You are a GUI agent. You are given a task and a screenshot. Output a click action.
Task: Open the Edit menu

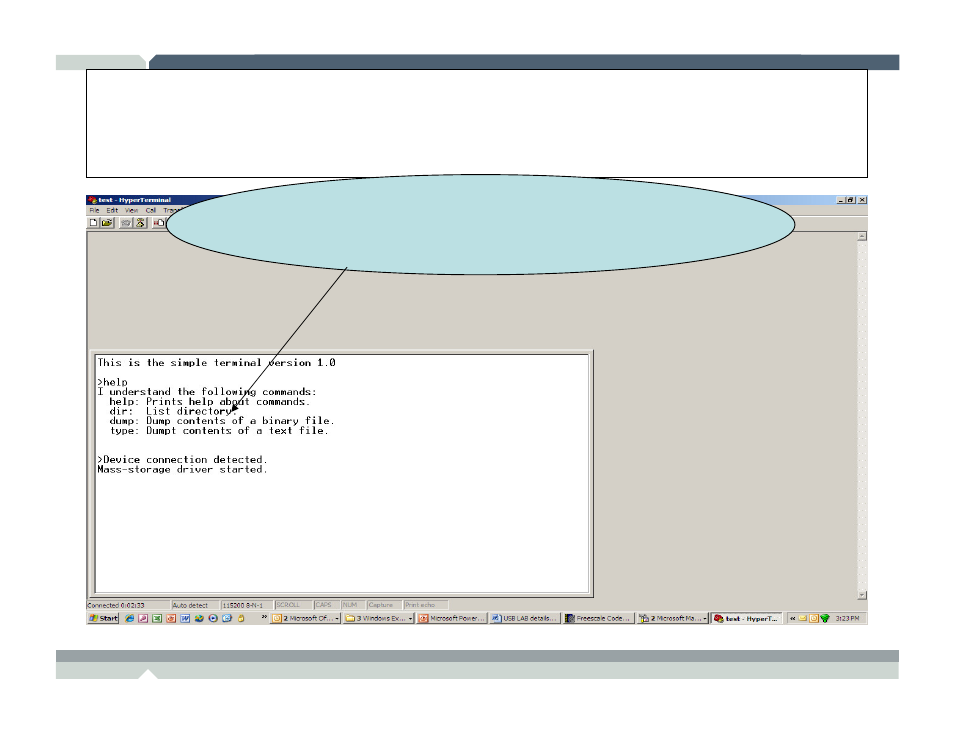pos(112,211)
